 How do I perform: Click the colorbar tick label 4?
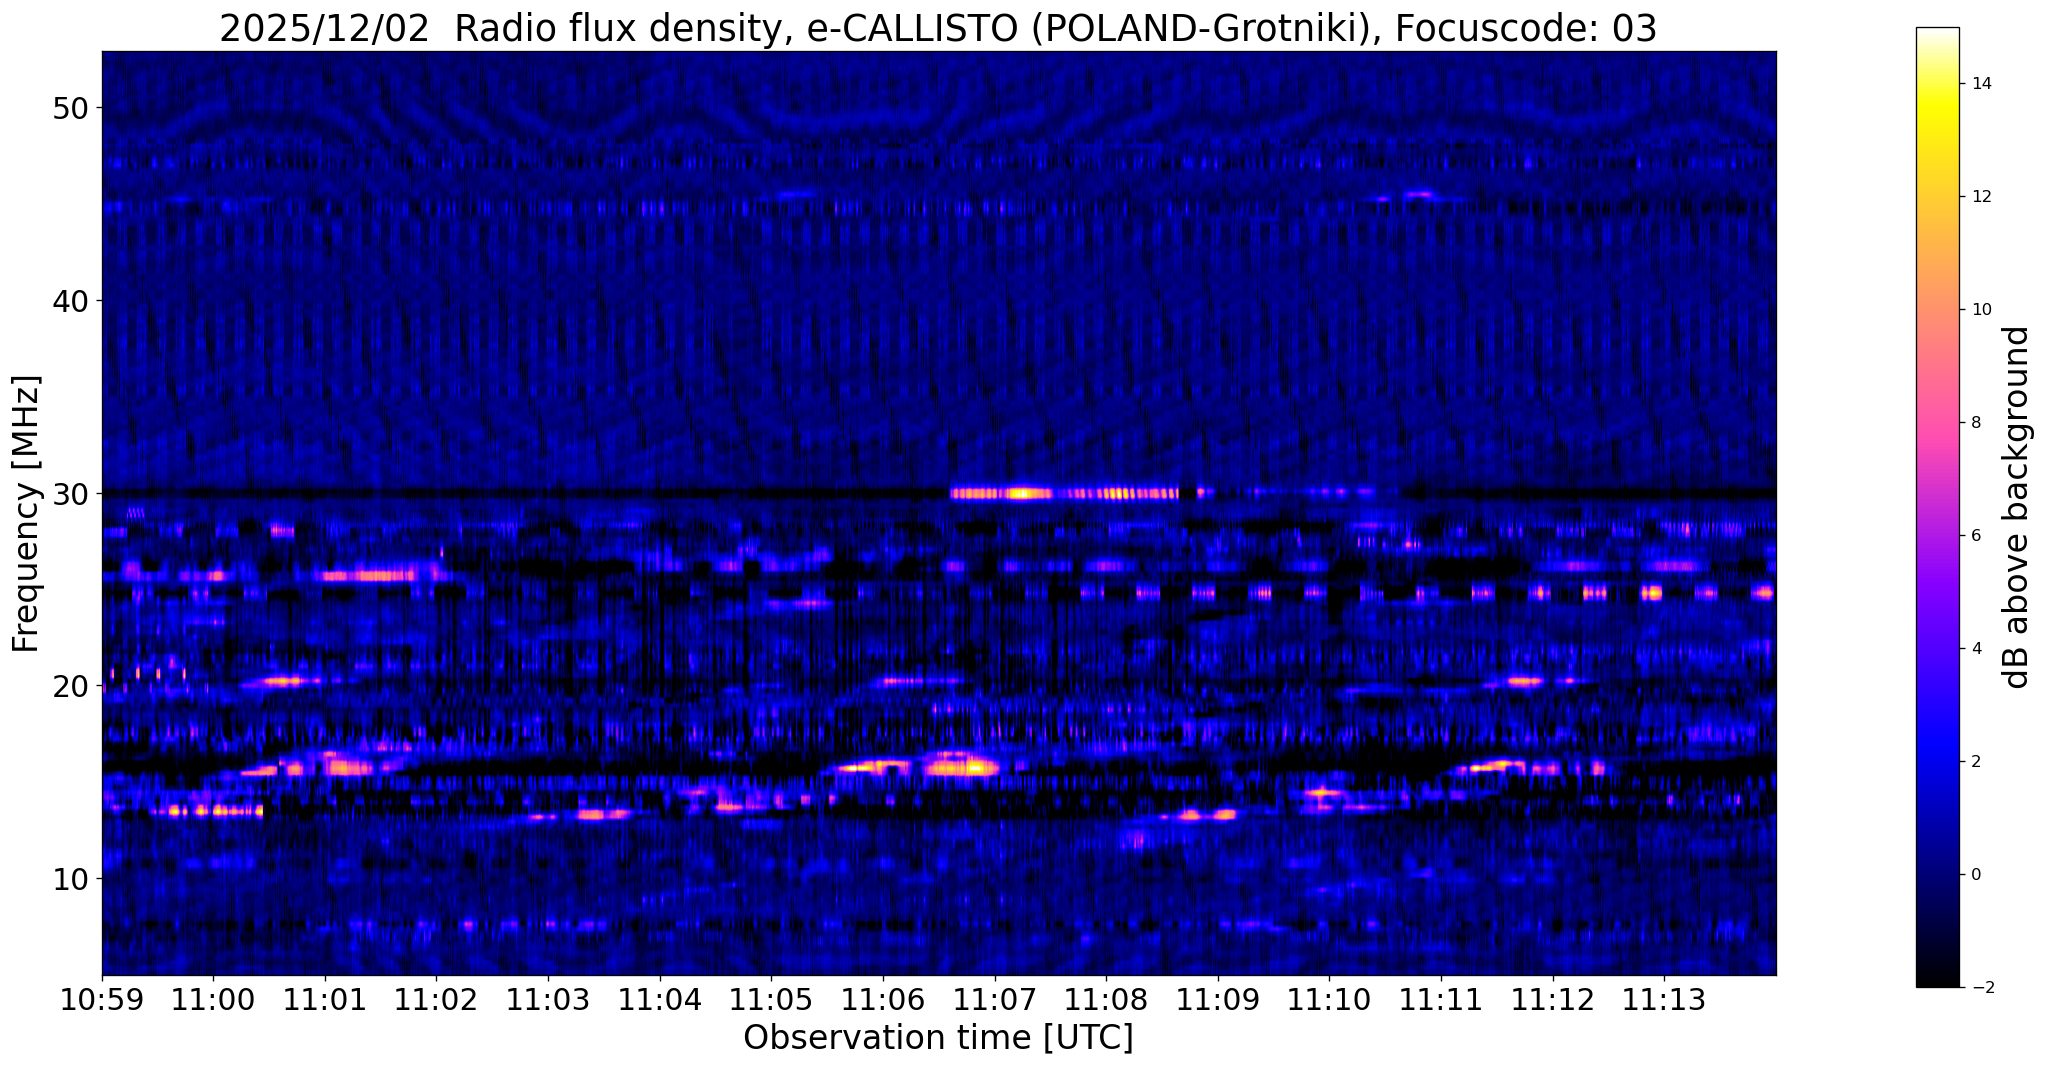[1975, 649]
